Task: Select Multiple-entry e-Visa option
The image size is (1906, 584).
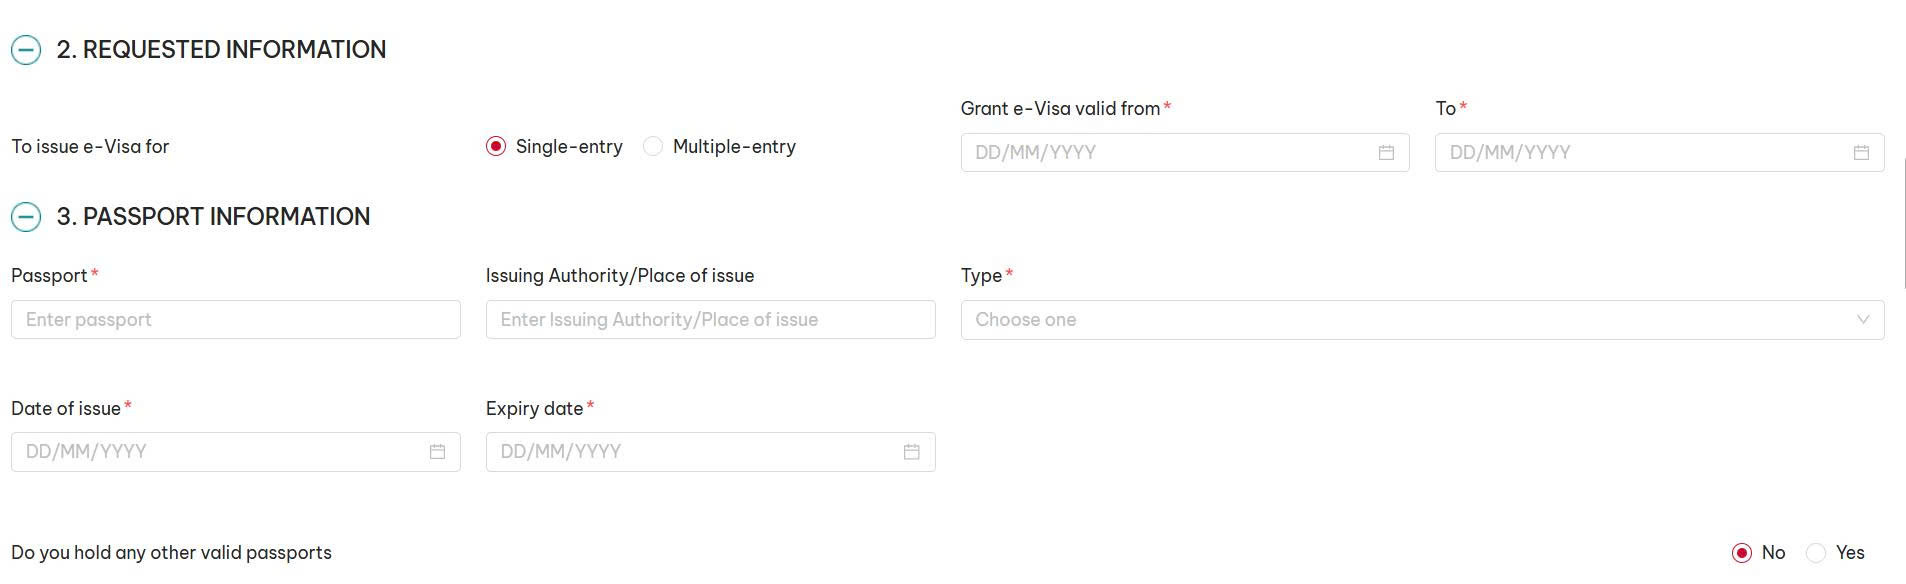Action: tap(653, 147)
